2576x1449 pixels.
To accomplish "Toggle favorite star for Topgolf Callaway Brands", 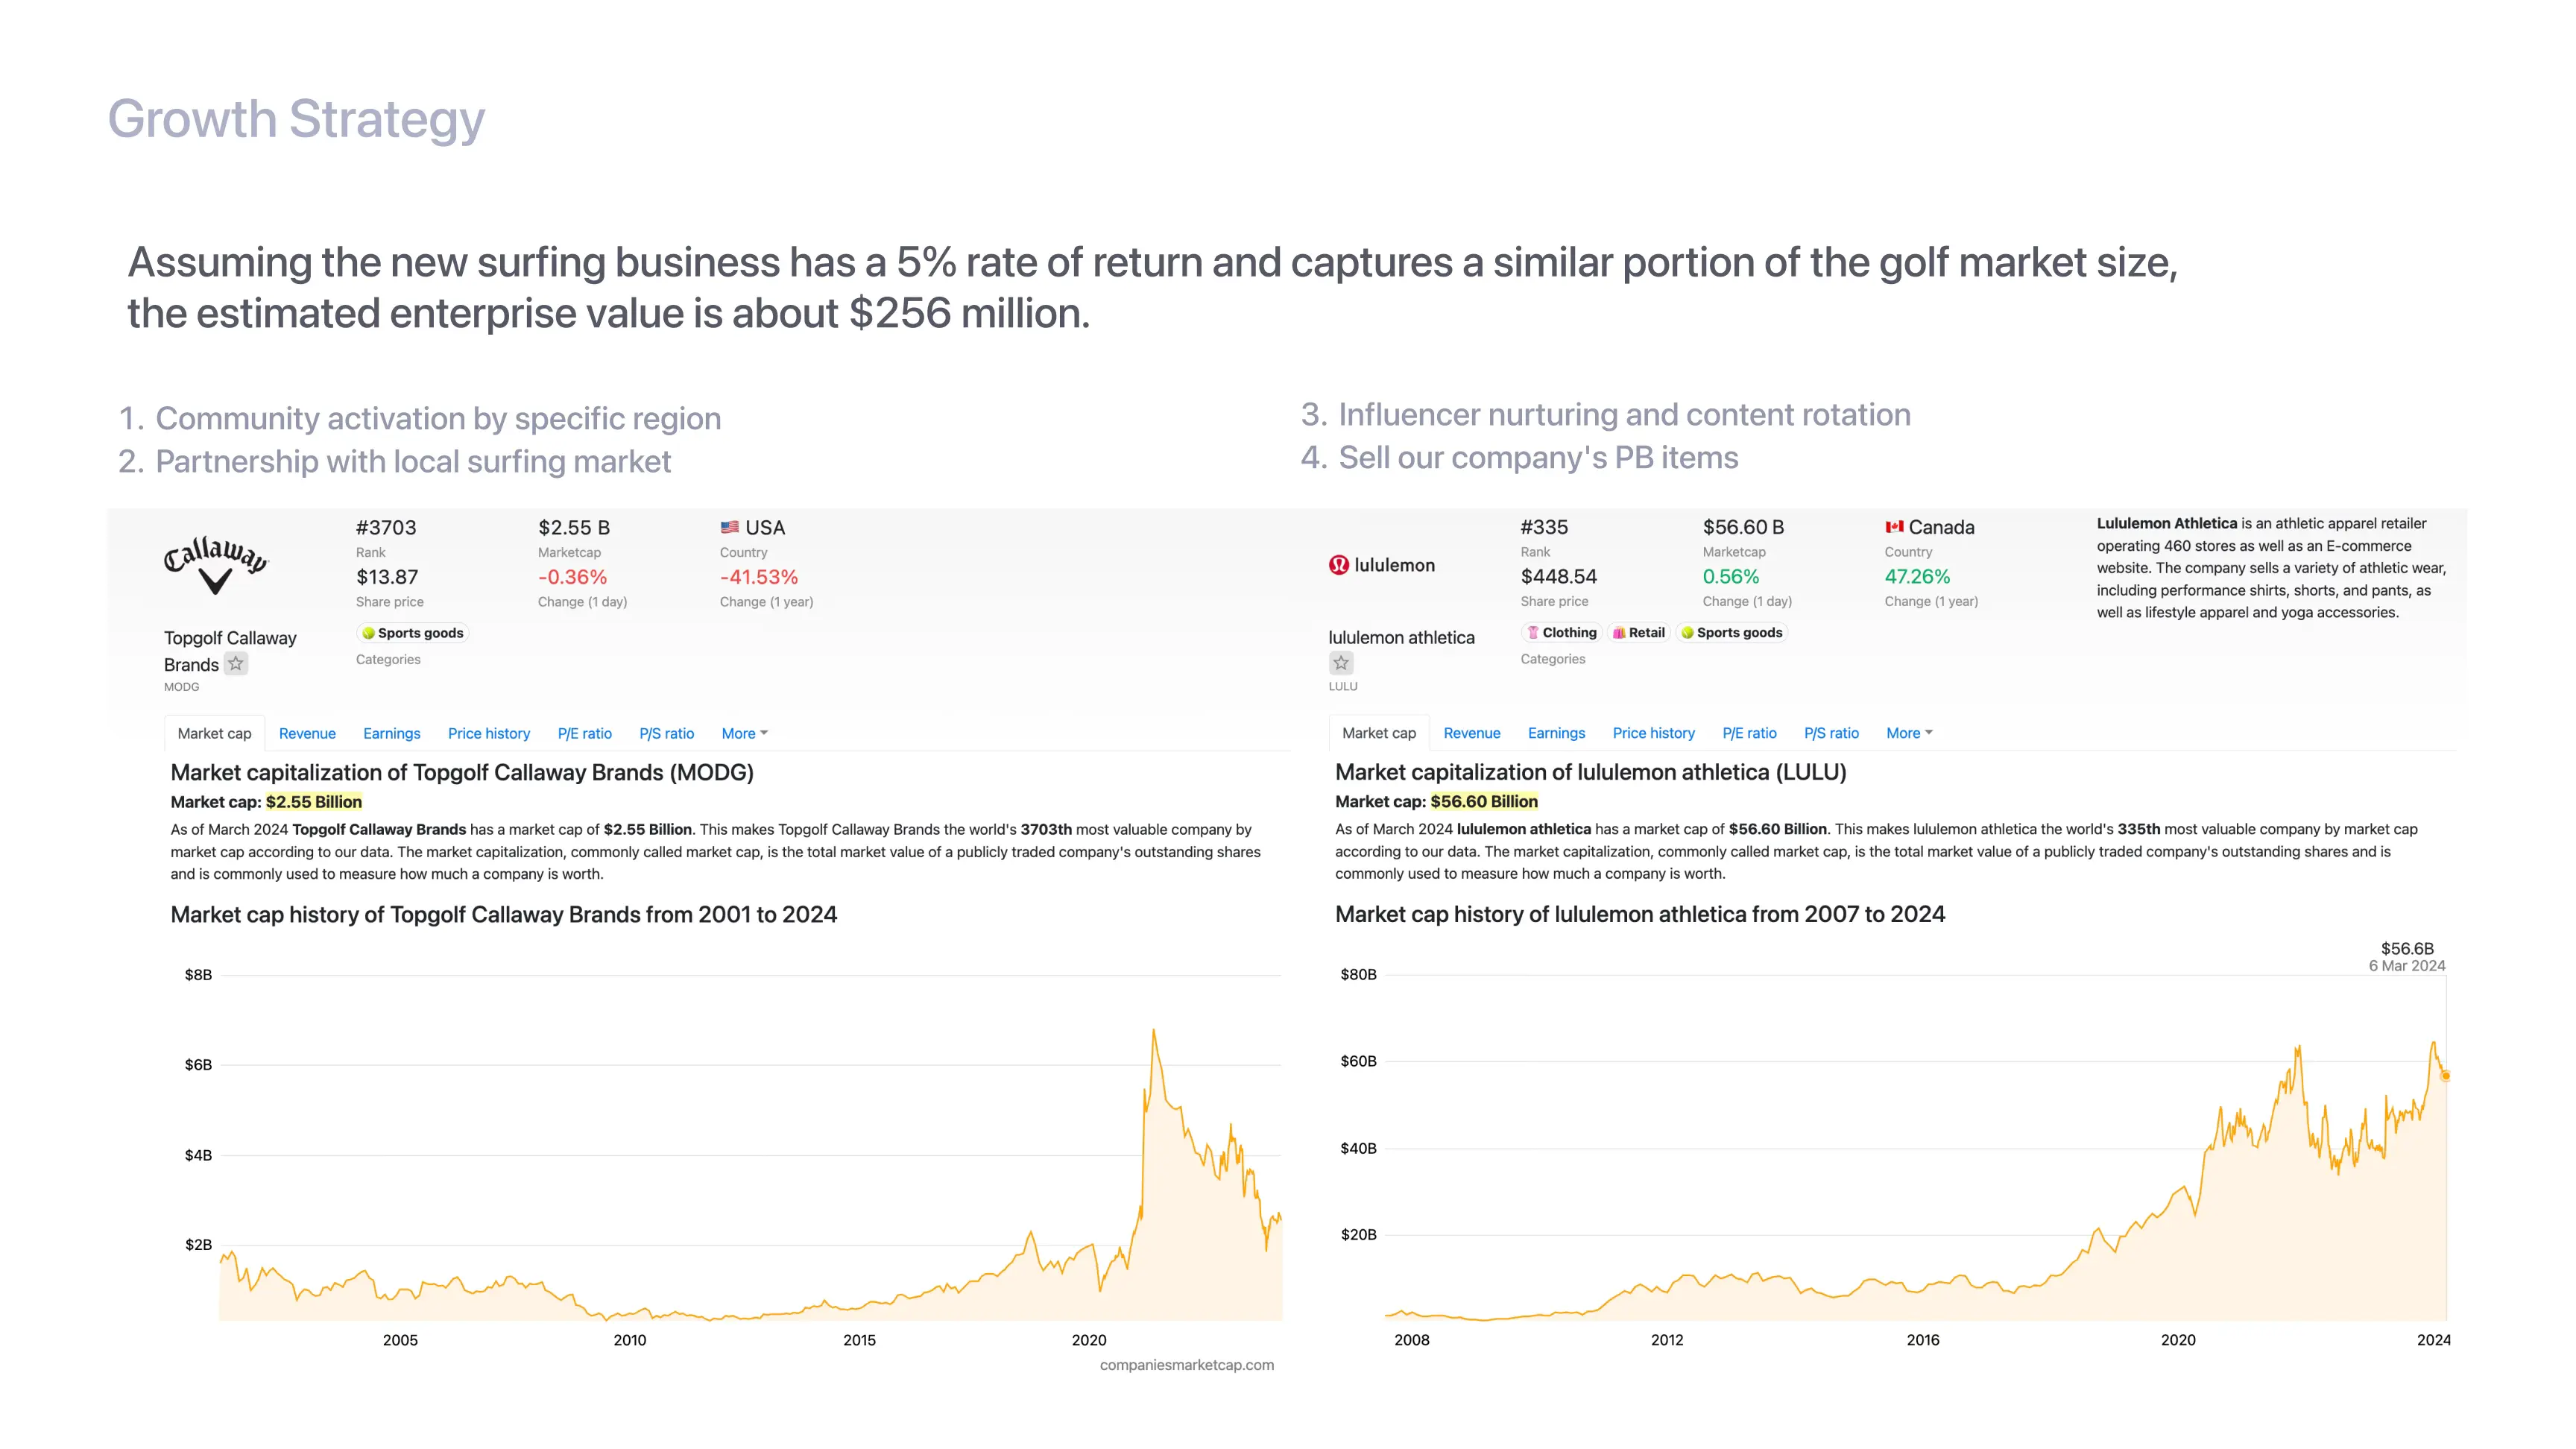I will (x=236, y=664).
